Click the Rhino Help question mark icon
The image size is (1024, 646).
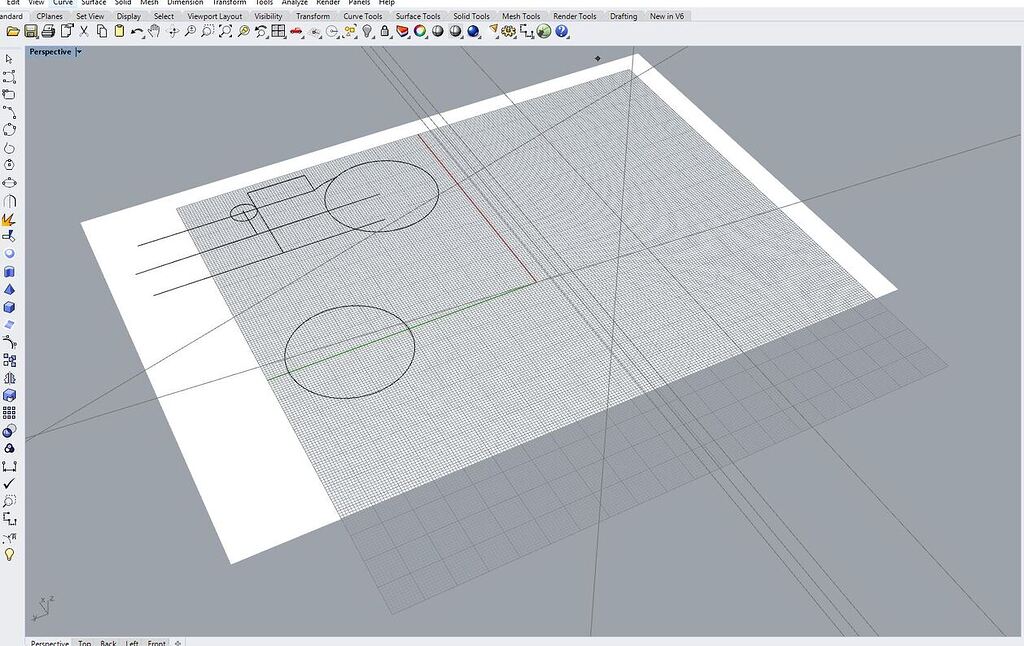coord(561,31)
